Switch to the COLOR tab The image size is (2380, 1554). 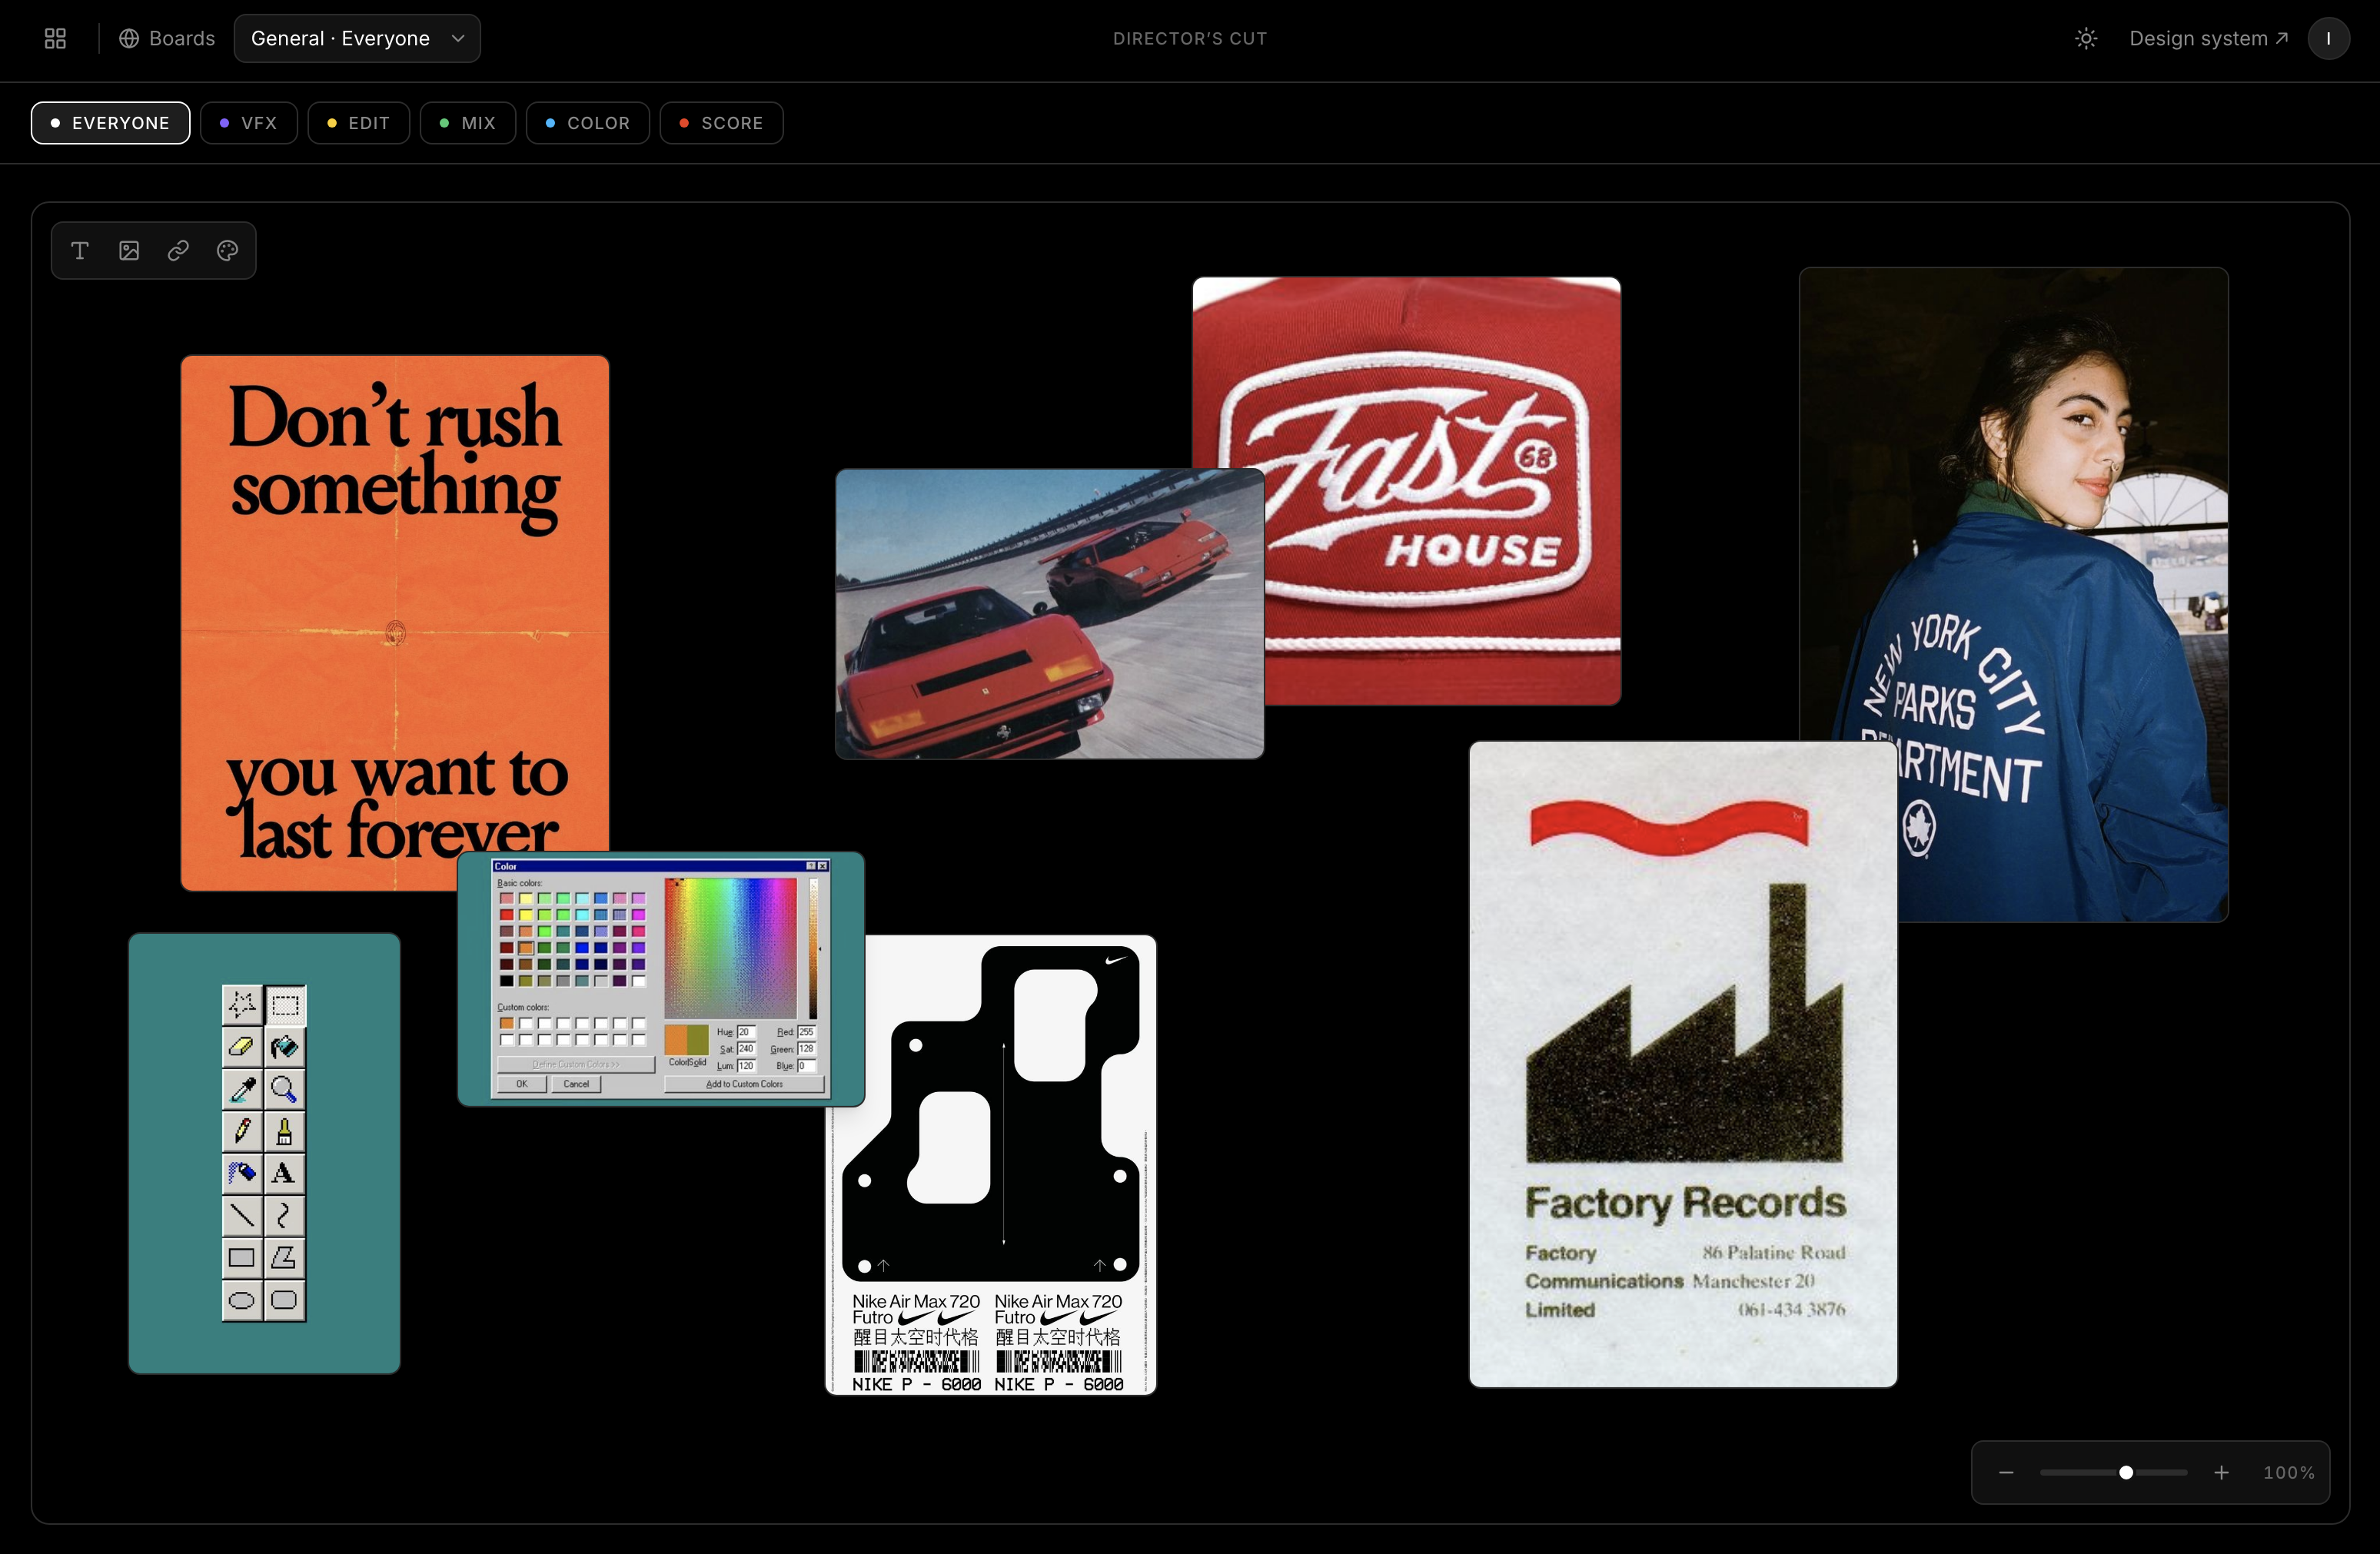[x=588, y=123]
